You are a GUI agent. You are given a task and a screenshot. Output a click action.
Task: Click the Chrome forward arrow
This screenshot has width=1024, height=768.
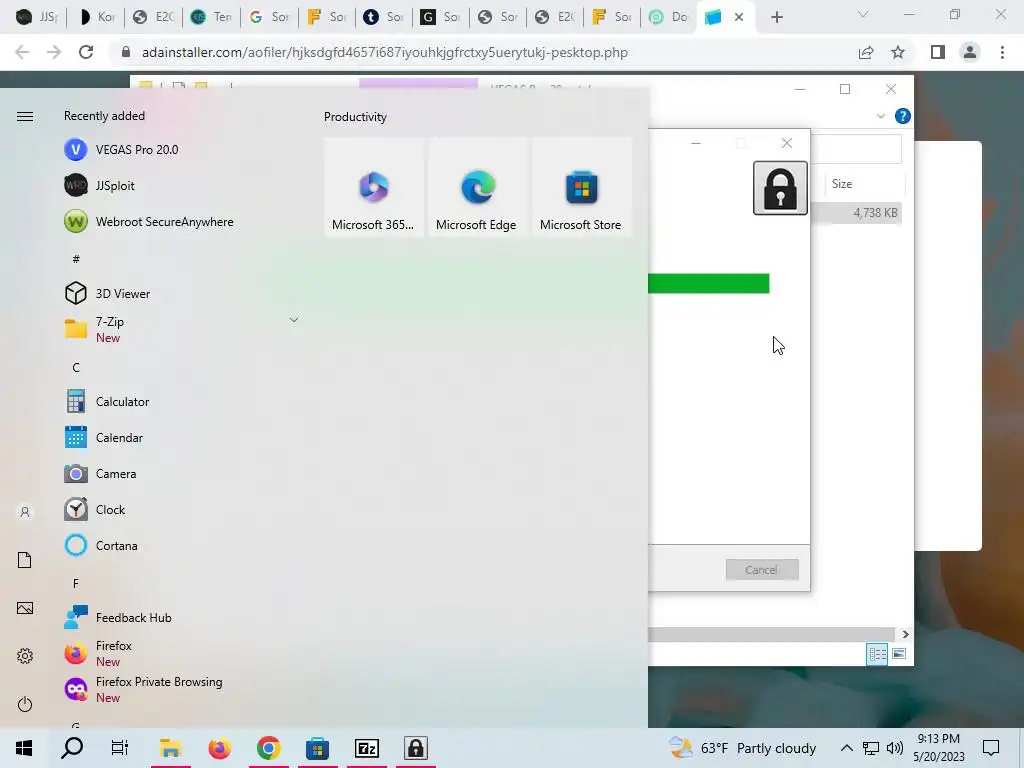(x=54, y=52)
